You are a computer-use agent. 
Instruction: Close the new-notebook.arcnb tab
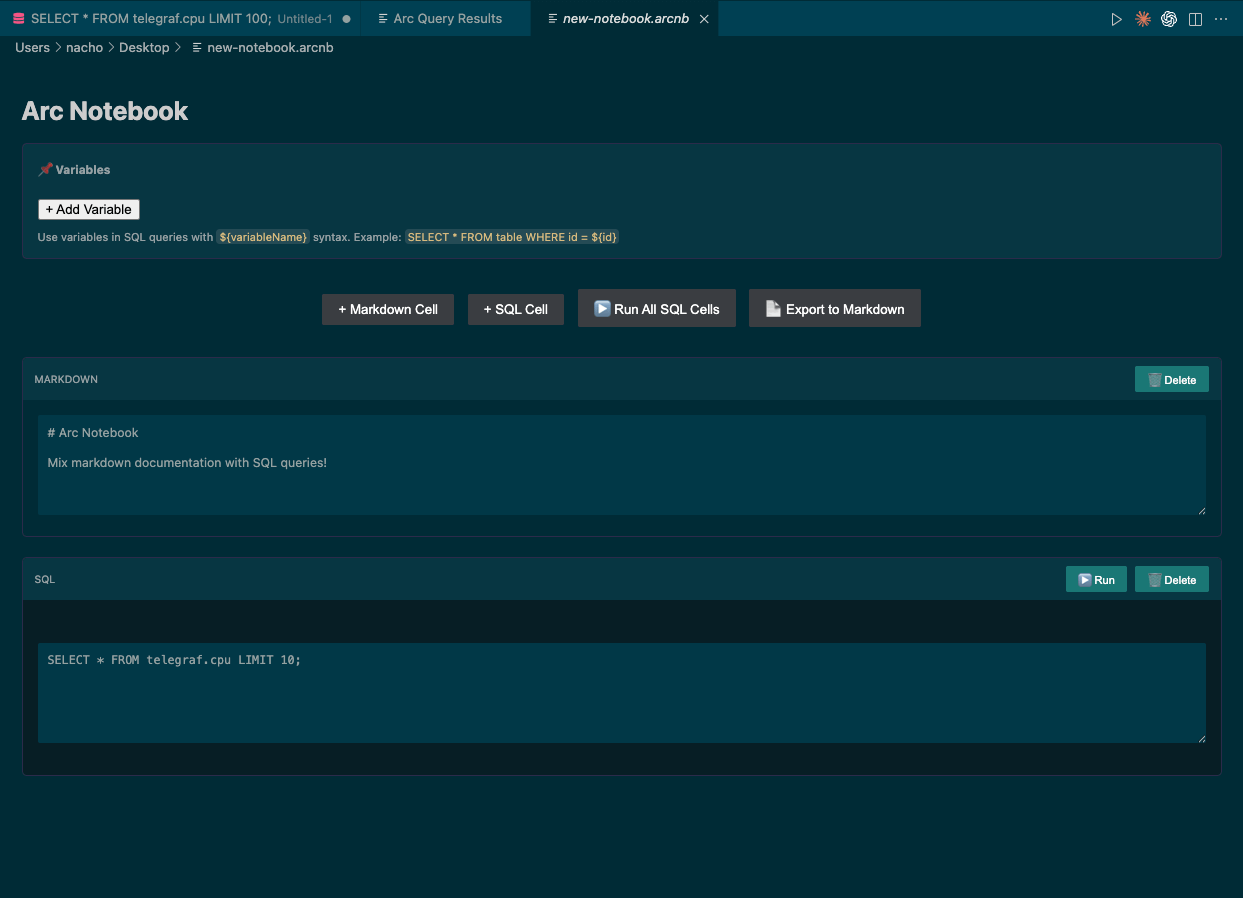pyautogui.click(x=705, y=19)
